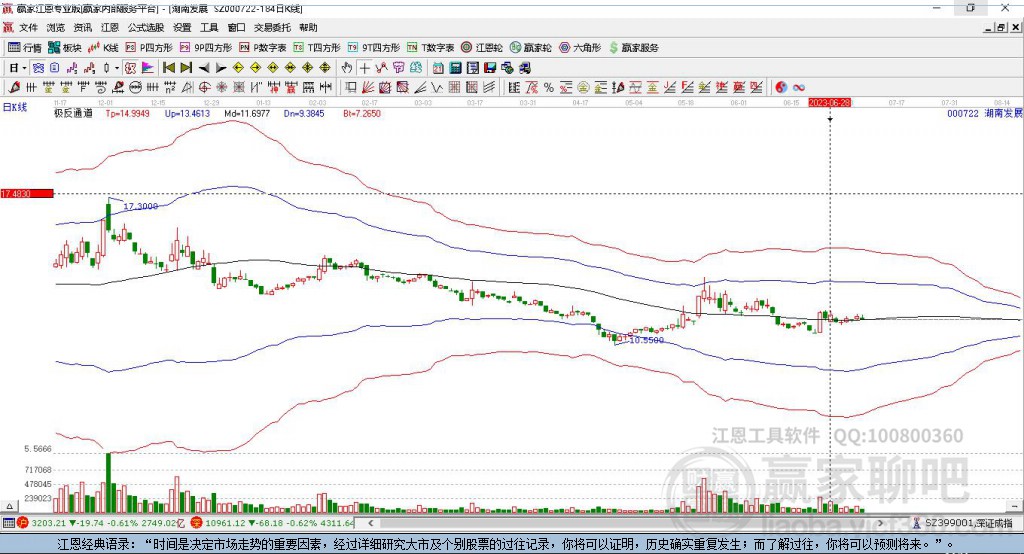Open the 六角形 hexagon tool

tap(580, 48)
